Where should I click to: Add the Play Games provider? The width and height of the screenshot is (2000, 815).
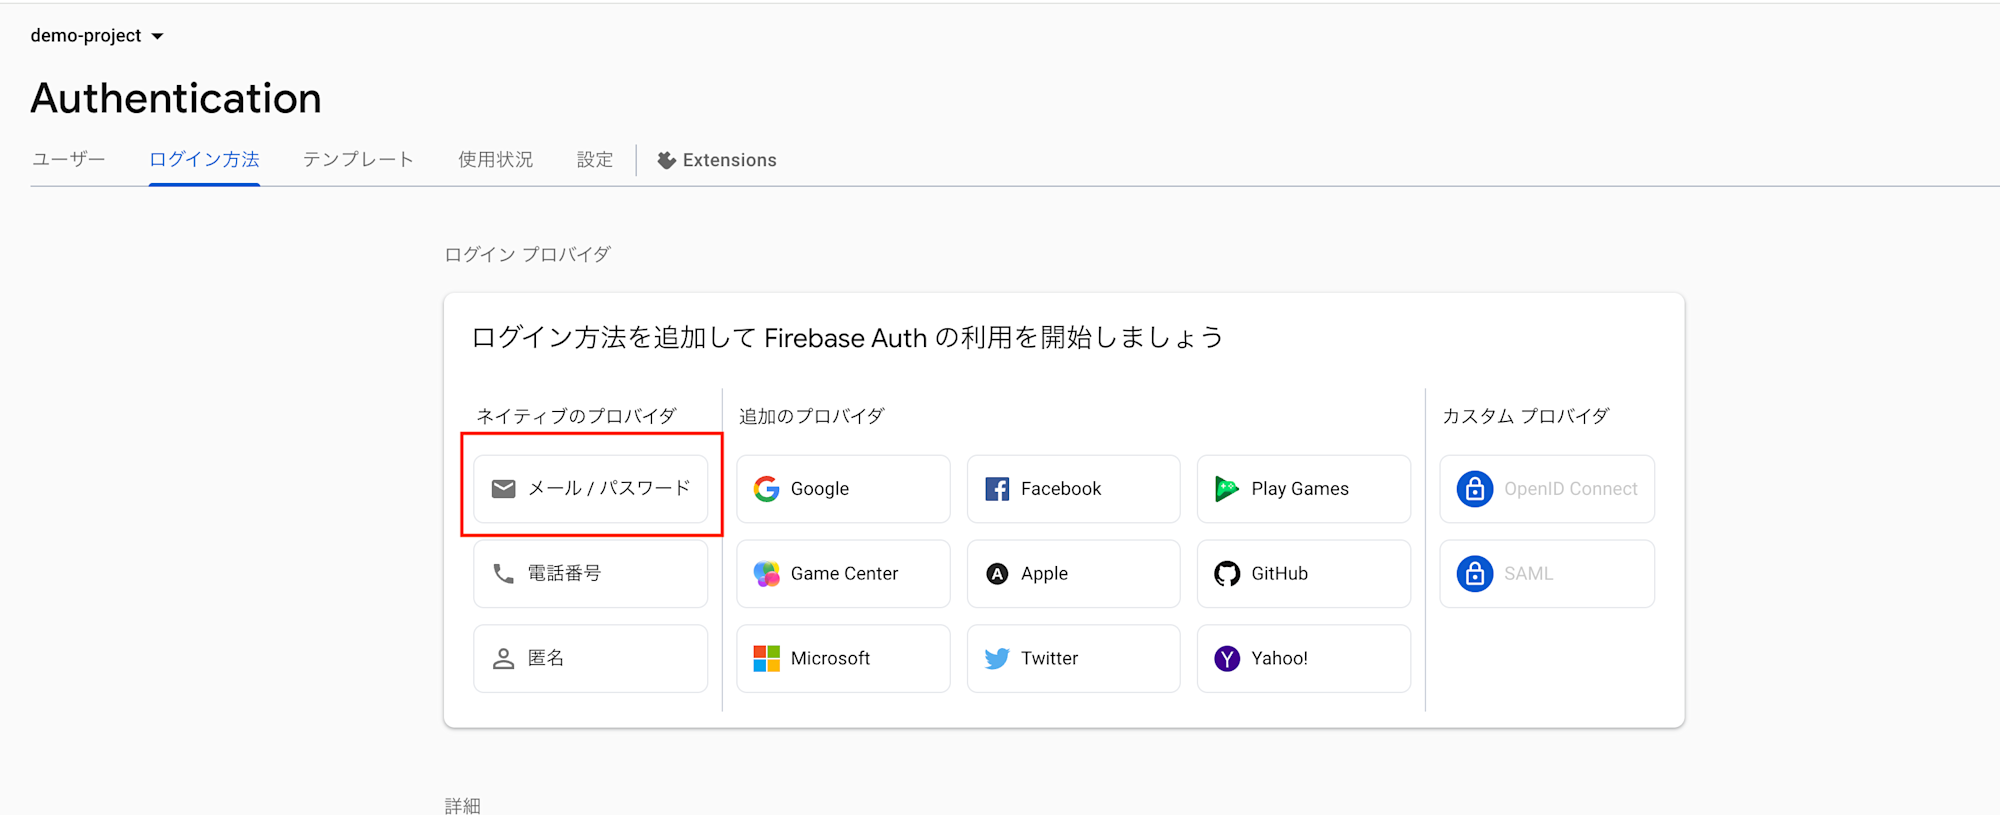point(1304,489)
